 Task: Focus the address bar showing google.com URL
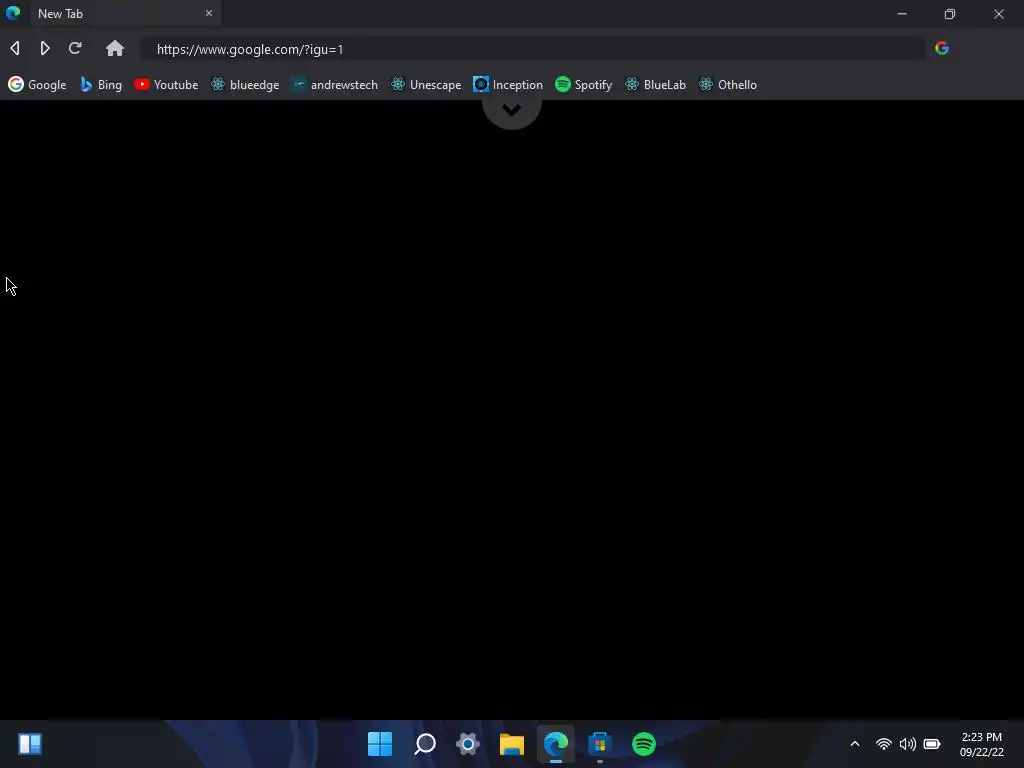click(x=533, y=49)
